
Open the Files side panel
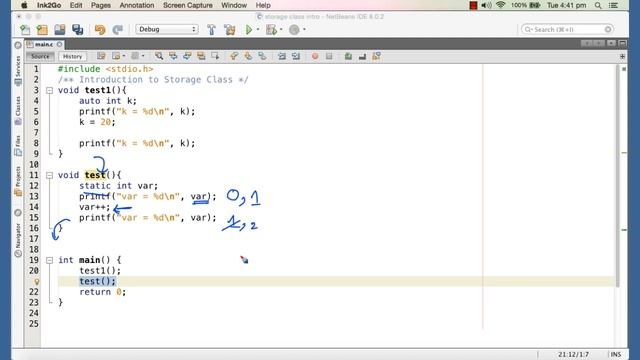click(18, 146)
